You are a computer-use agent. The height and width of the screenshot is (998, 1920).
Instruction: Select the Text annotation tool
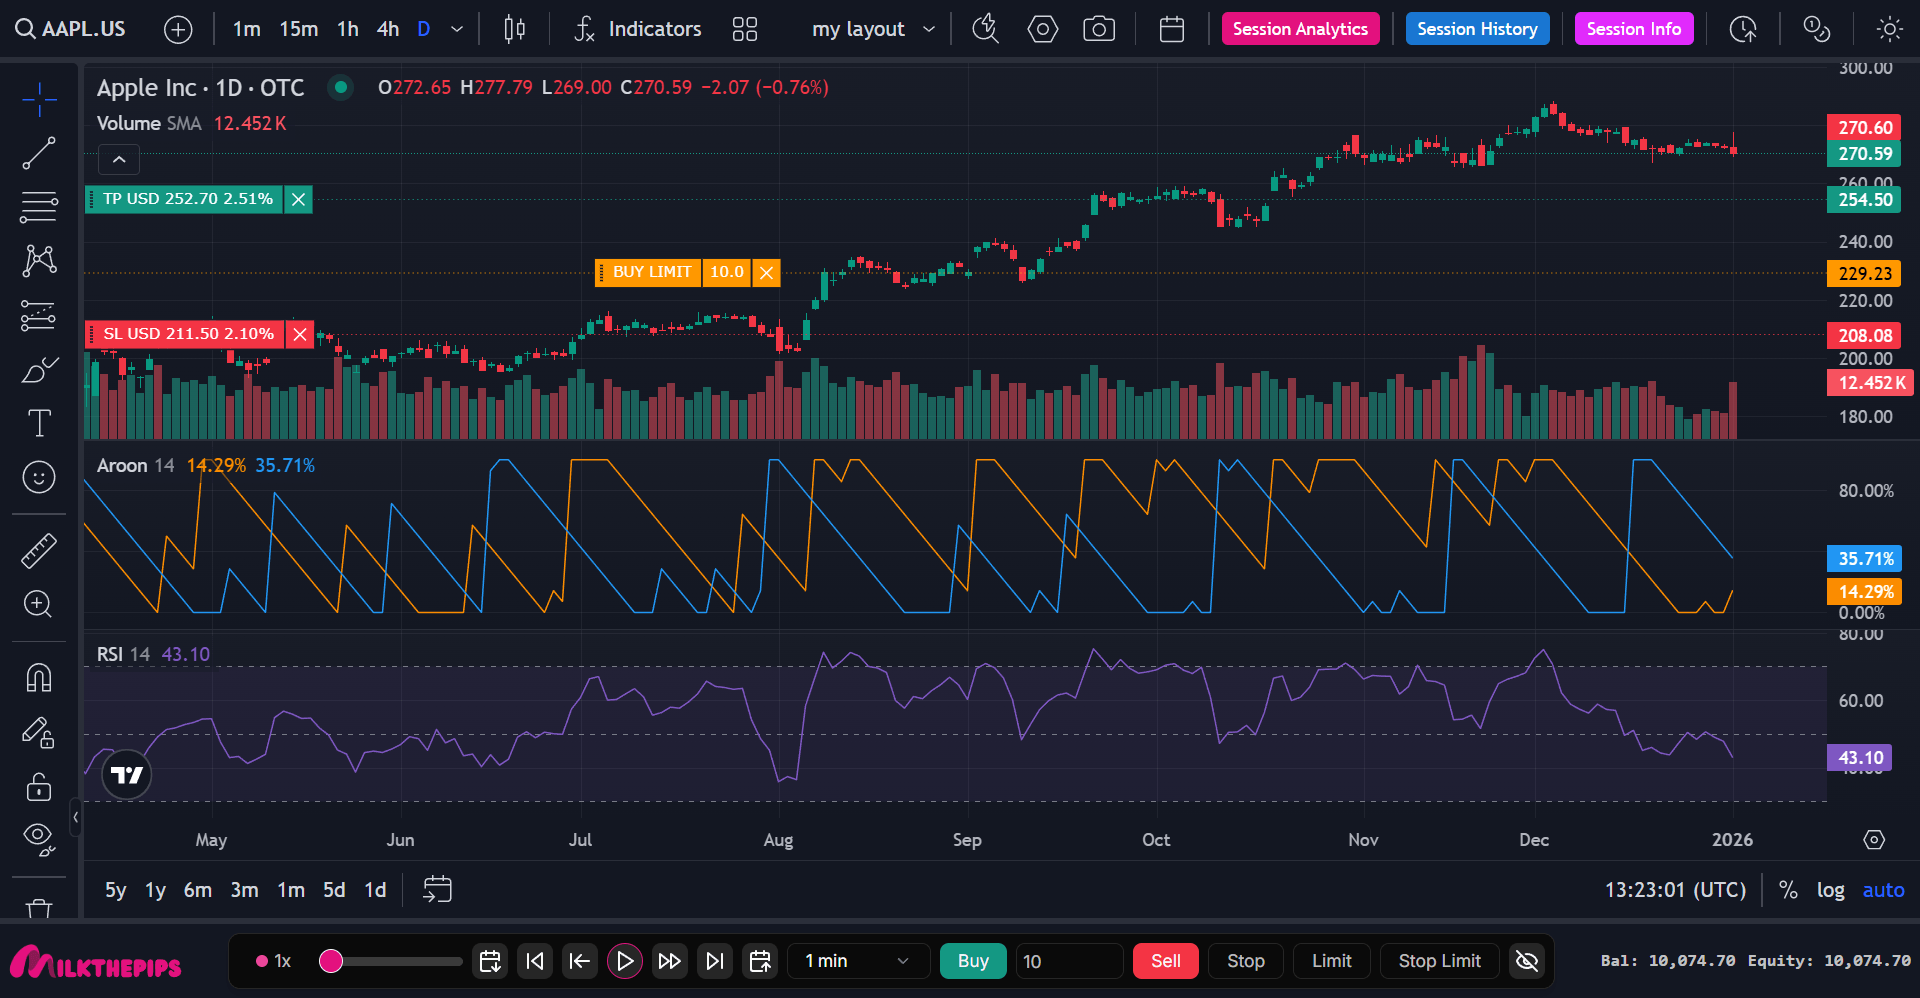(39, 423)
